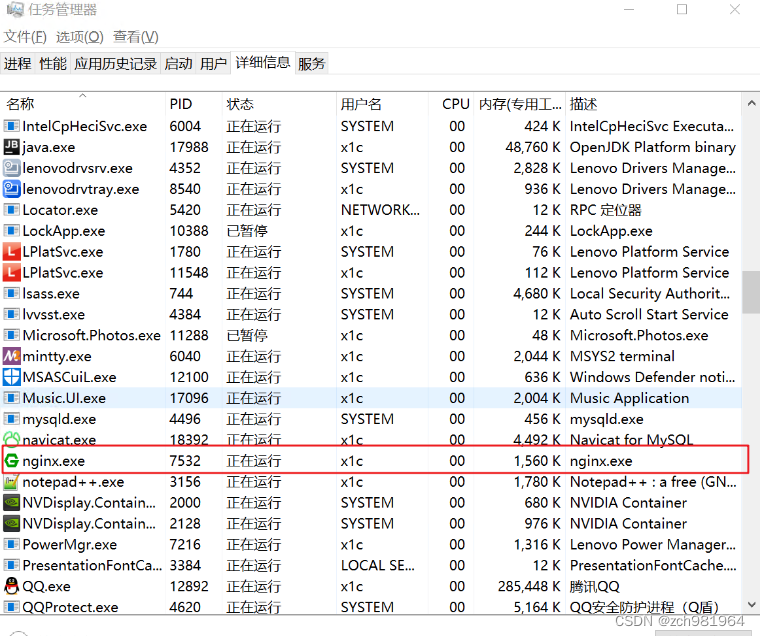This screenshot has width=760, height=636.
Task: Select the nginx.exe process name
Action: pos(54,461)
